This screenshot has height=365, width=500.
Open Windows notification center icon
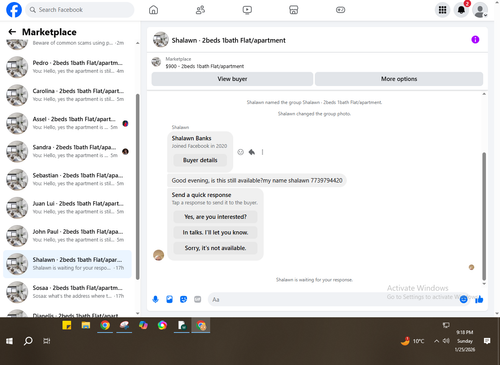click(487, 341)
